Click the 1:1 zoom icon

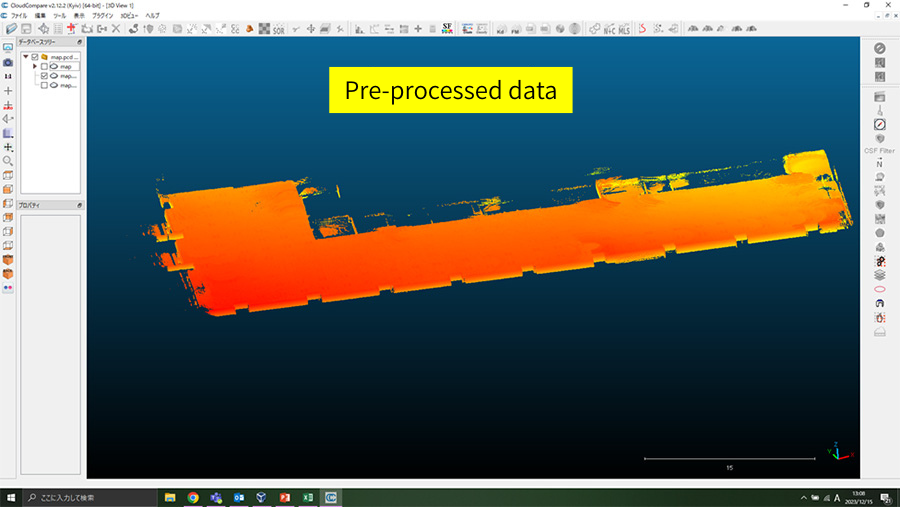coord(8,76)
